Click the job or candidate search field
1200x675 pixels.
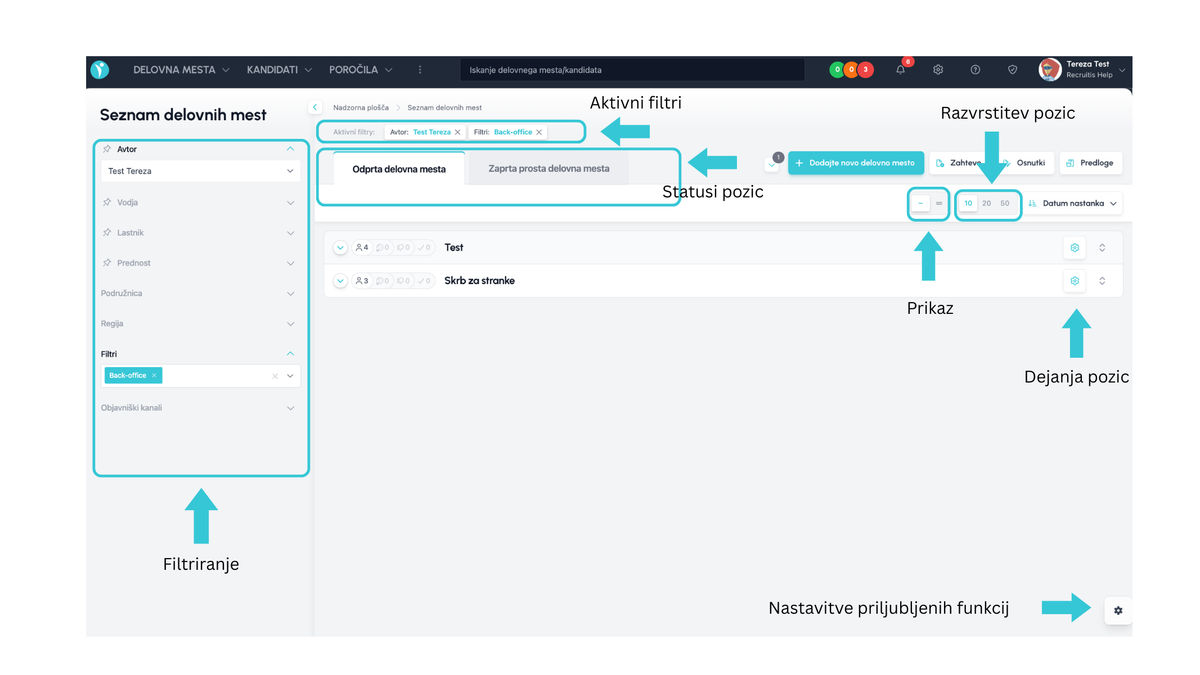[x=632, y=70]
